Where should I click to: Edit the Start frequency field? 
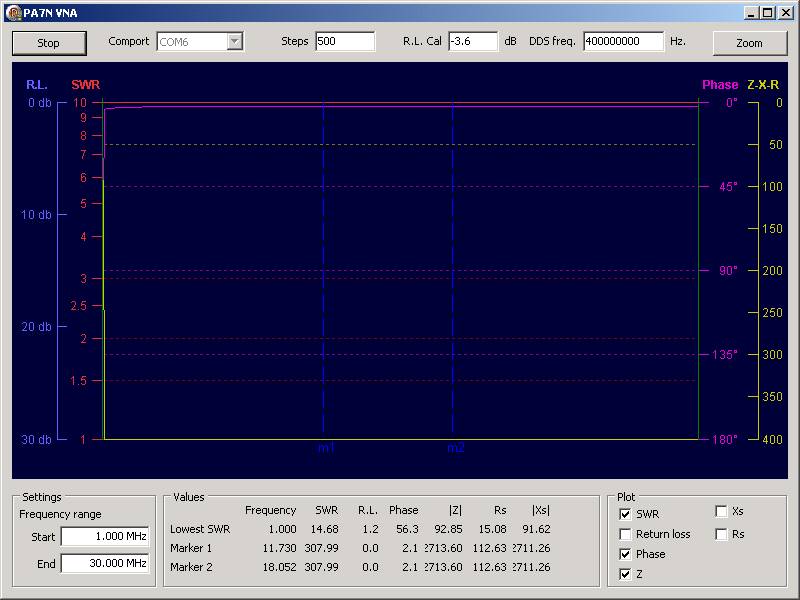(104, 536)
